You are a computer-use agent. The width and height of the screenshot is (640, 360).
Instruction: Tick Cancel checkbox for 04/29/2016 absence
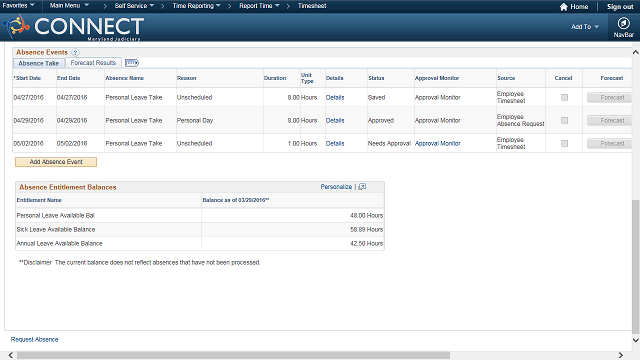click(564, 120)
